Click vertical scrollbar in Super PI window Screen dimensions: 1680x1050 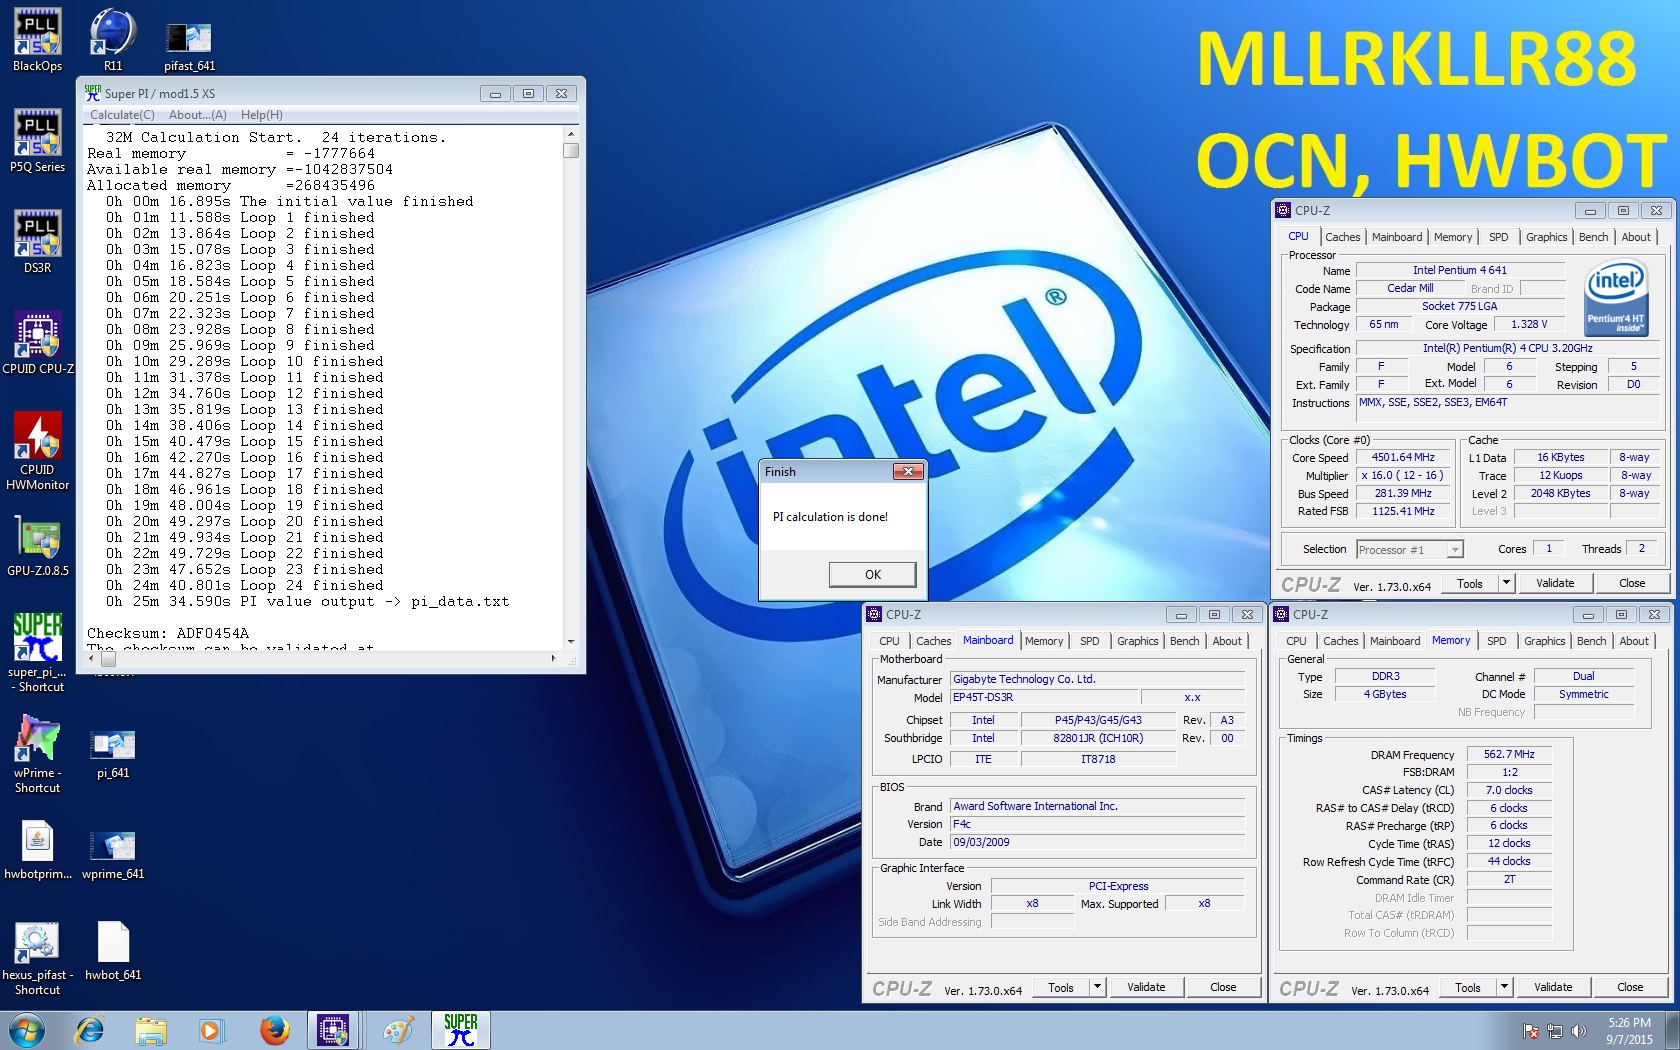(x=571, y=390)
